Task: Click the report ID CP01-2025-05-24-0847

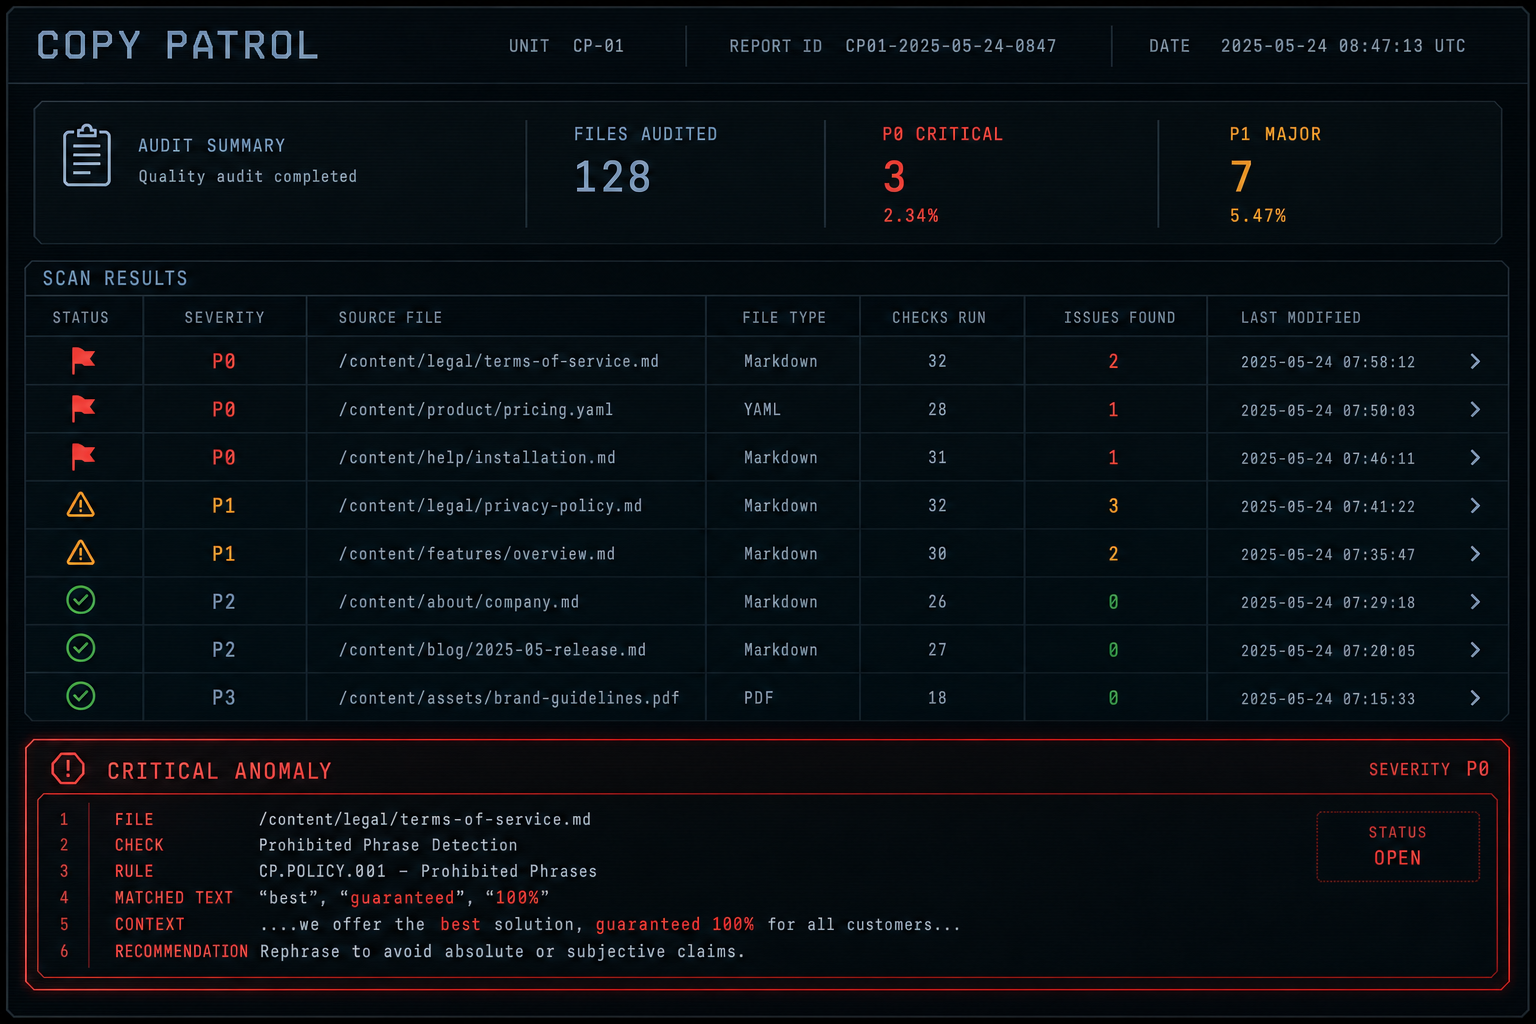Action: click(x=951, y=46)
